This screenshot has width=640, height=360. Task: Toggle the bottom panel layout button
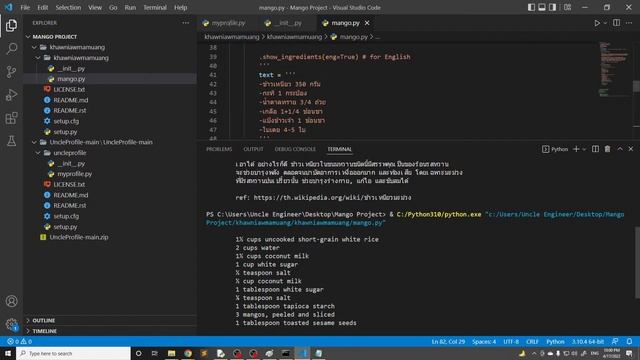coord(542,7)
